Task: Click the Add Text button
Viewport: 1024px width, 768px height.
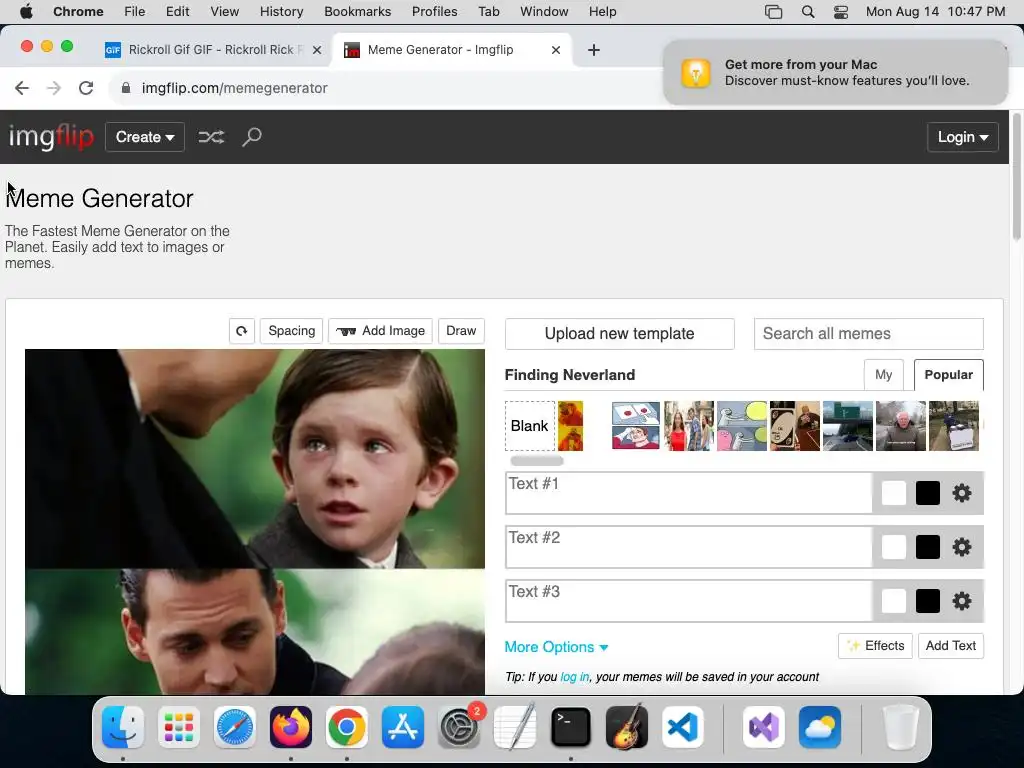Action: tap(950, 646)
